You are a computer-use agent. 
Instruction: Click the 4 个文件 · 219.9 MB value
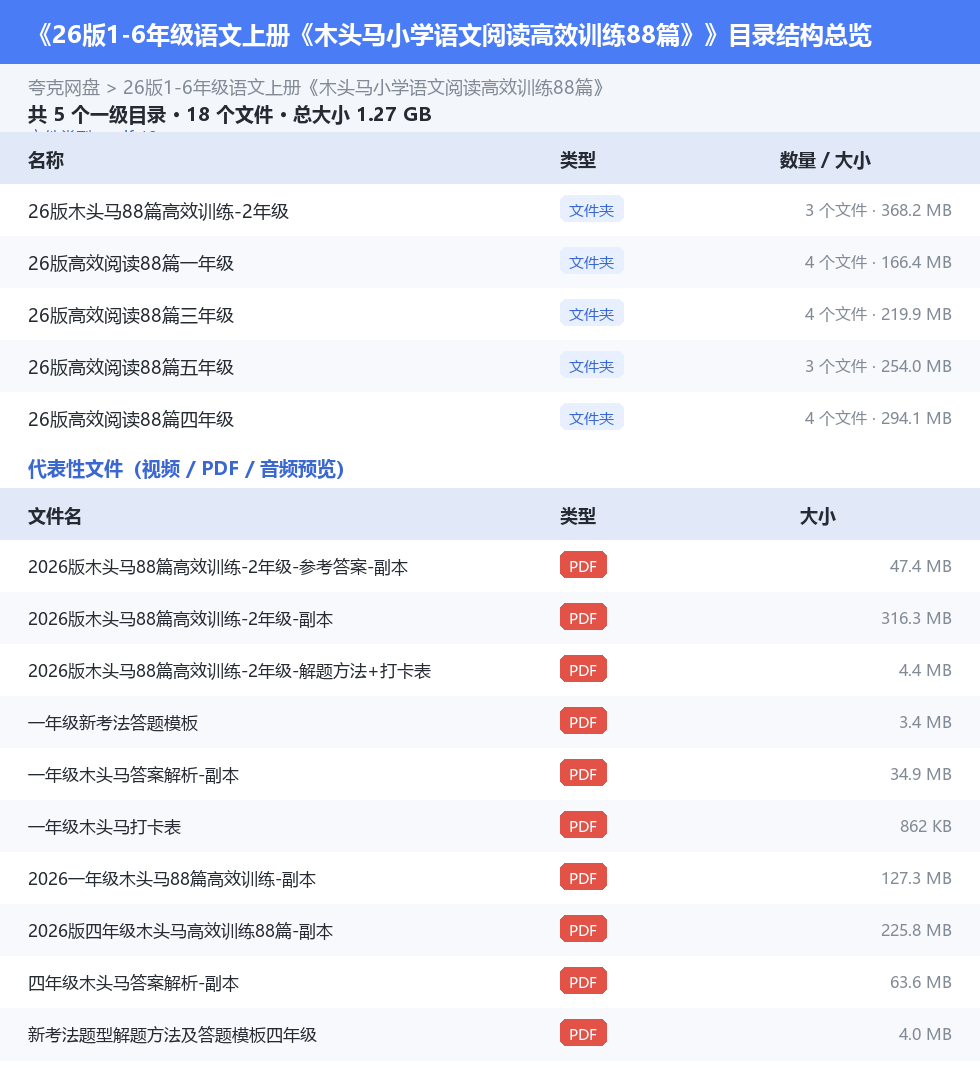878,314
